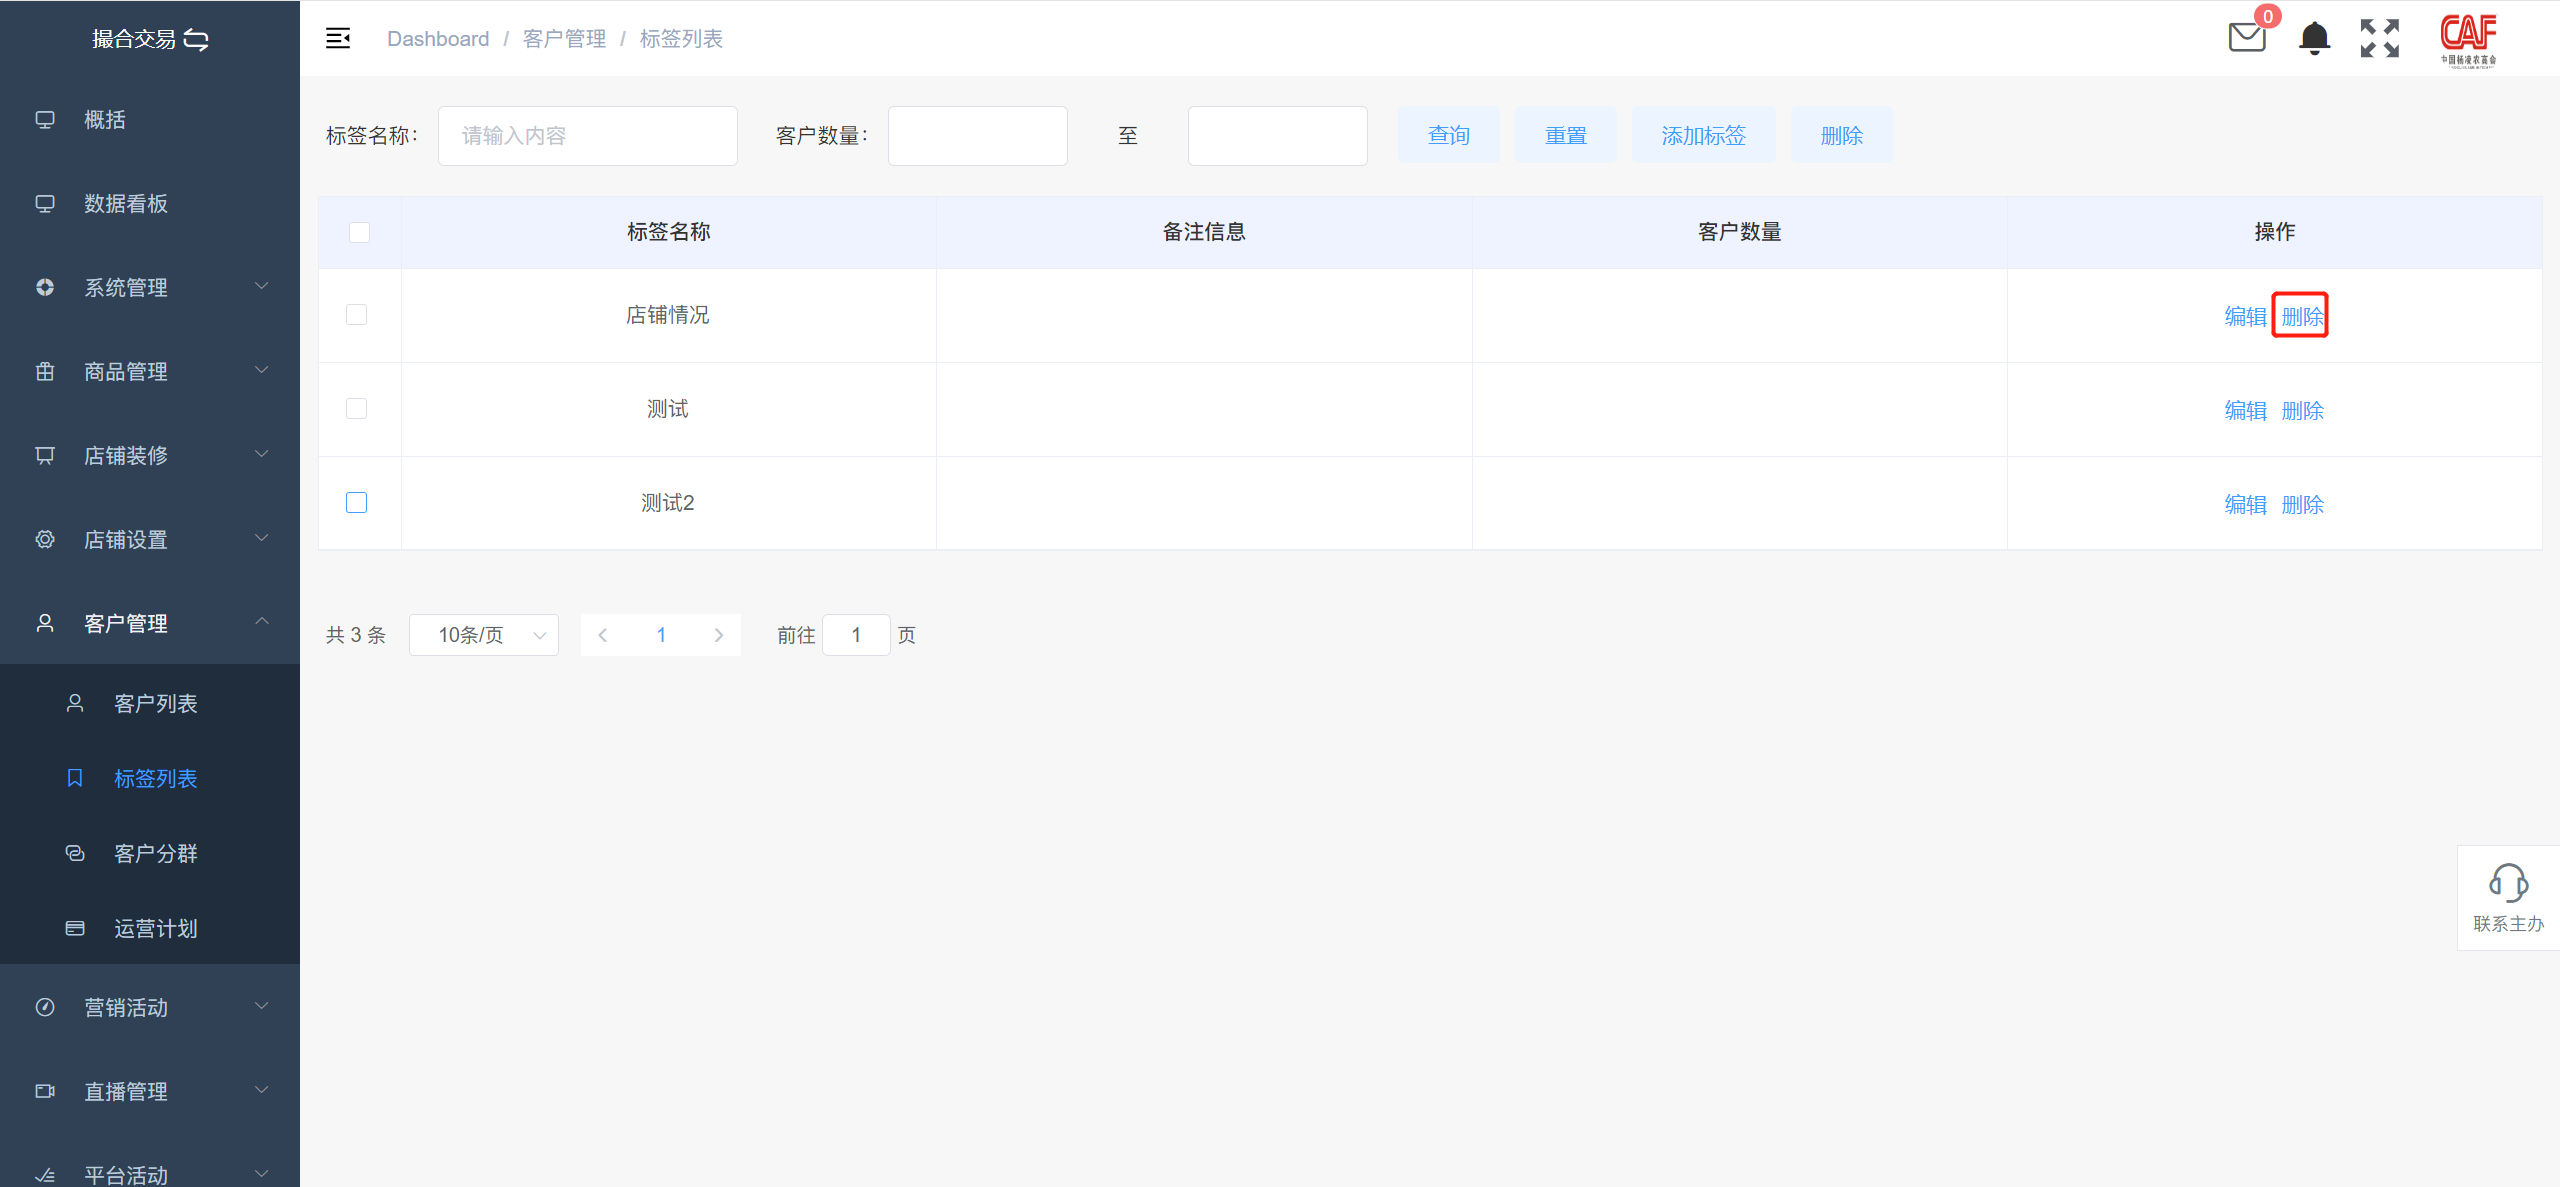Go to next page arrow
The width and height of the screenshot is (2560, 1187).
pos(718,635)
